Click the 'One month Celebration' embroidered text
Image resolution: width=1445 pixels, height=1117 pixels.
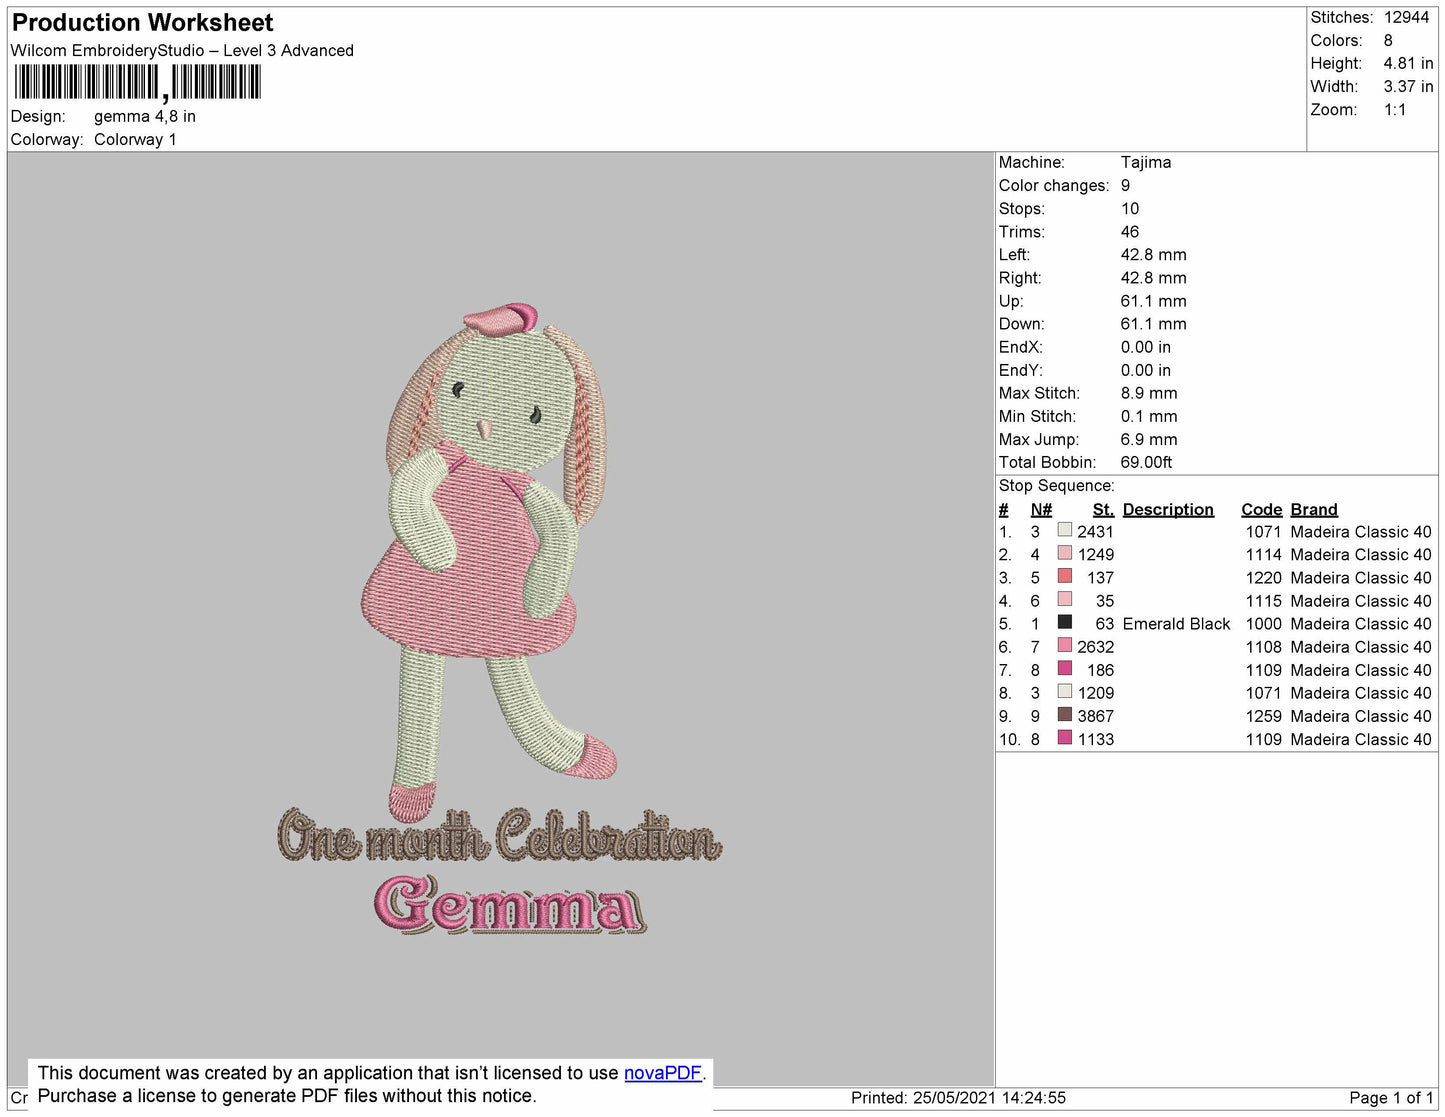pyautogui.click(x=499, y=837)
